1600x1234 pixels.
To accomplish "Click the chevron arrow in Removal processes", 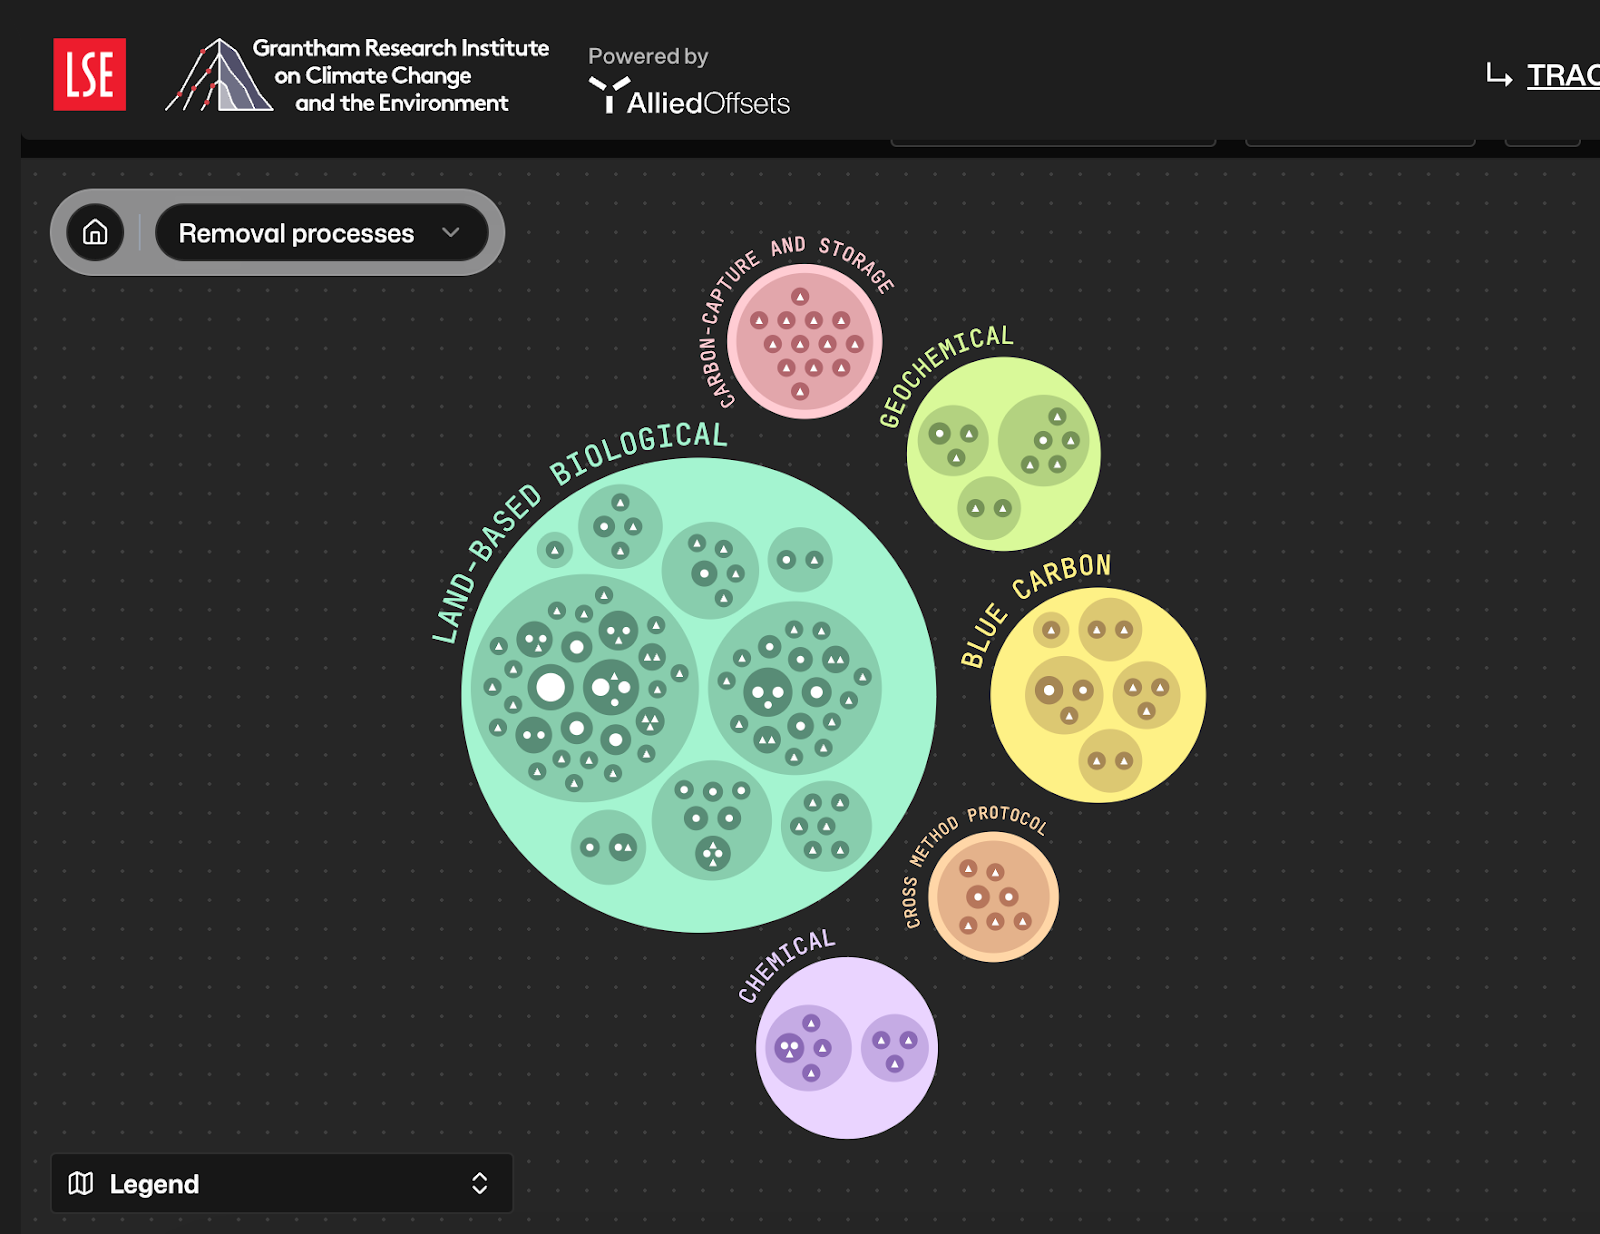I will (x=451, y=233).
